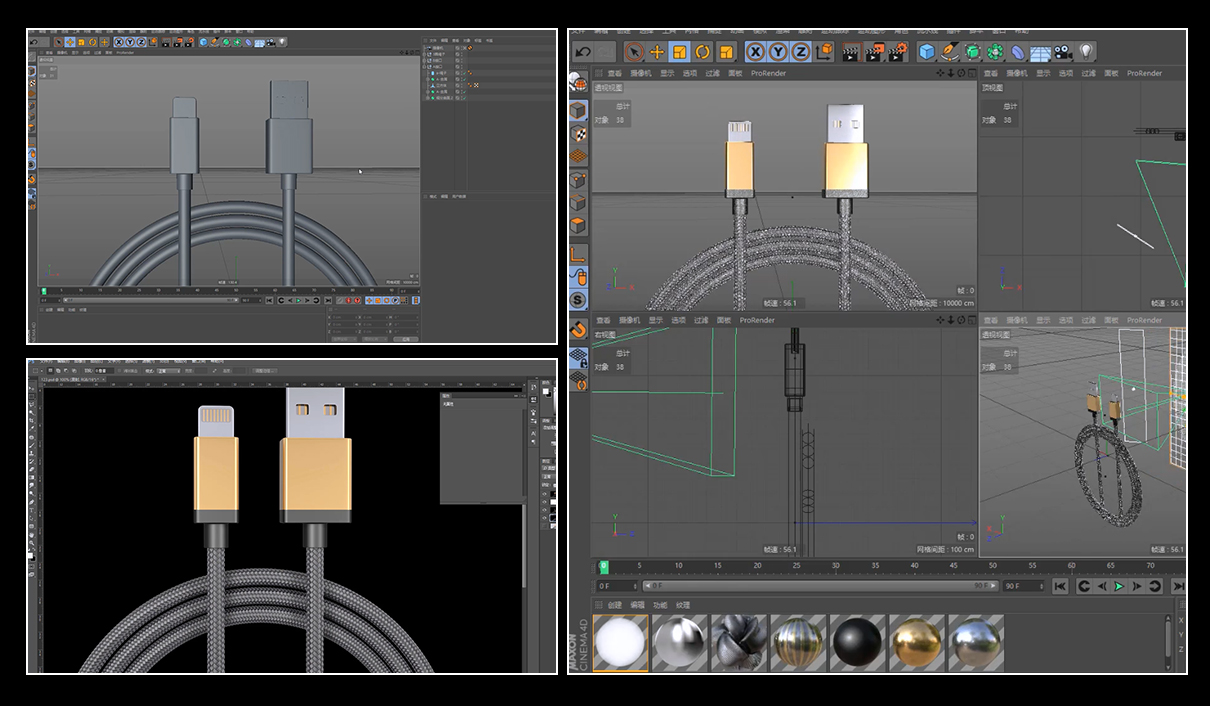Click timeline preview range slider bar in large window
Viewport: 1210px width, 706px height.
coord(821,586)
